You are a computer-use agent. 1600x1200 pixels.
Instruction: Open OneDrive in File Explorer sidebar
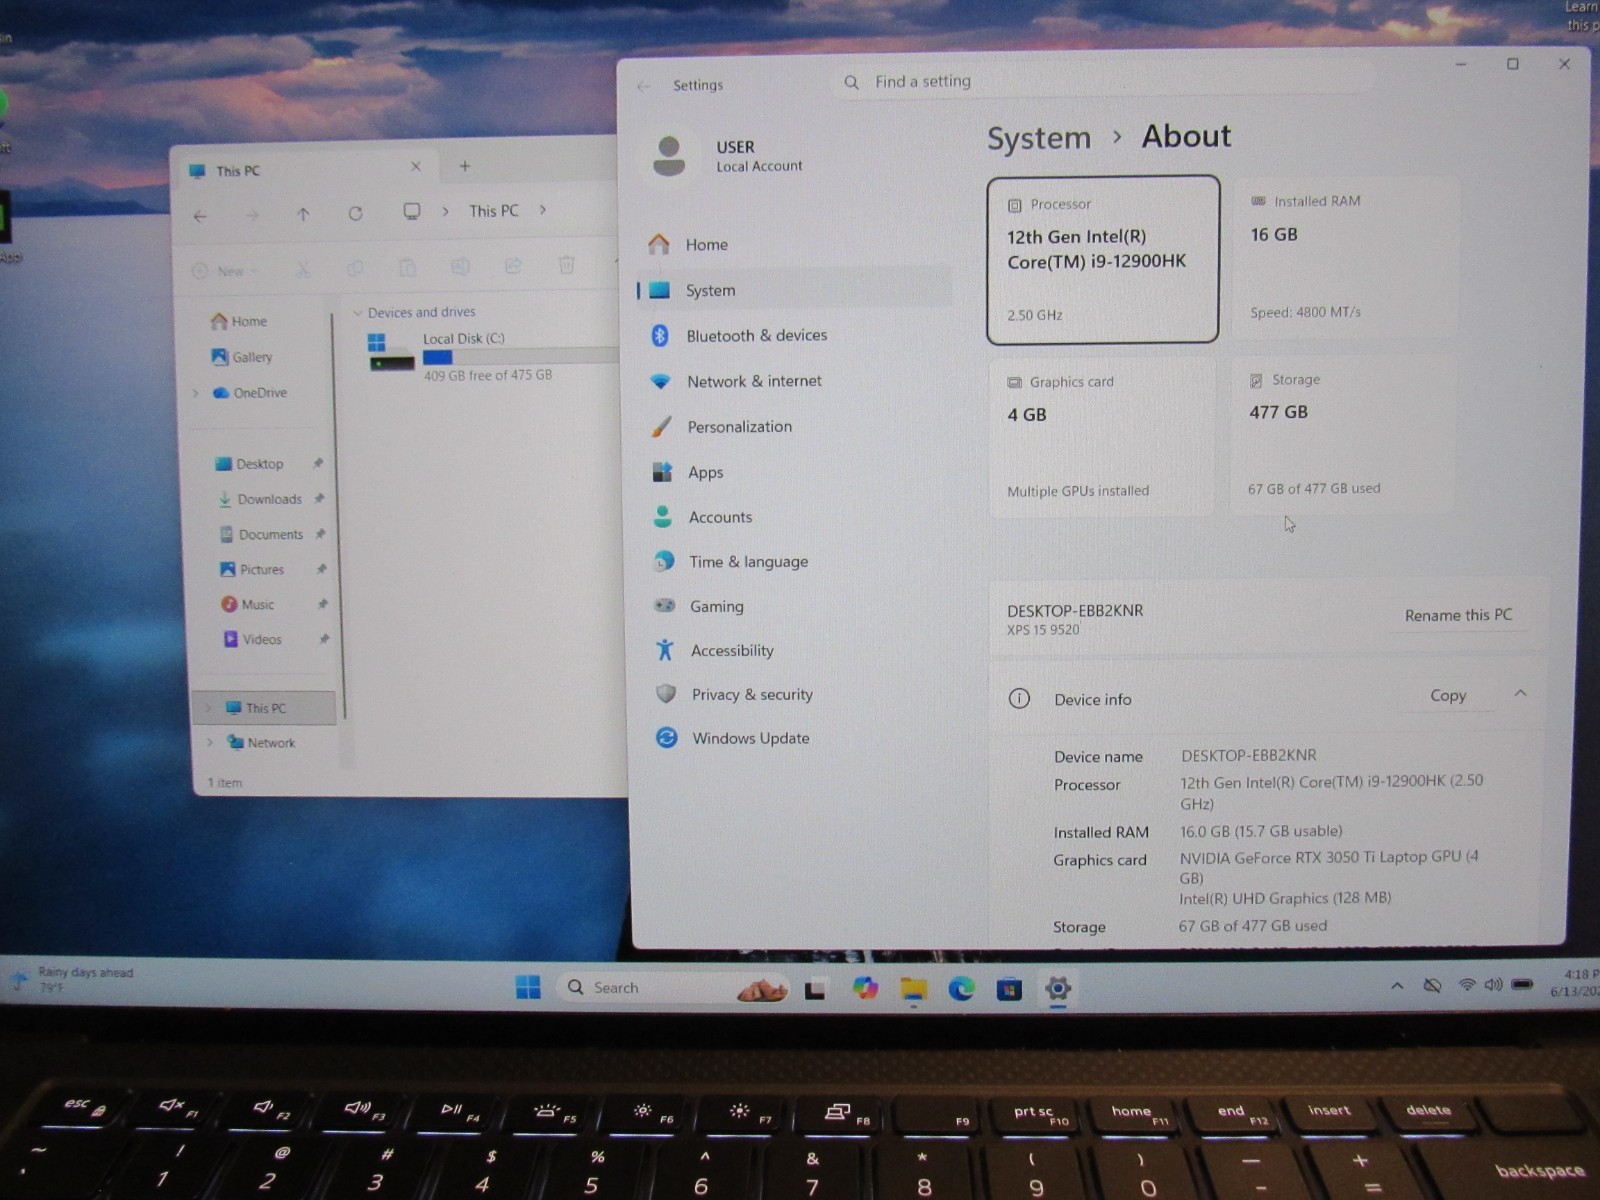click(x=250, y=393)
